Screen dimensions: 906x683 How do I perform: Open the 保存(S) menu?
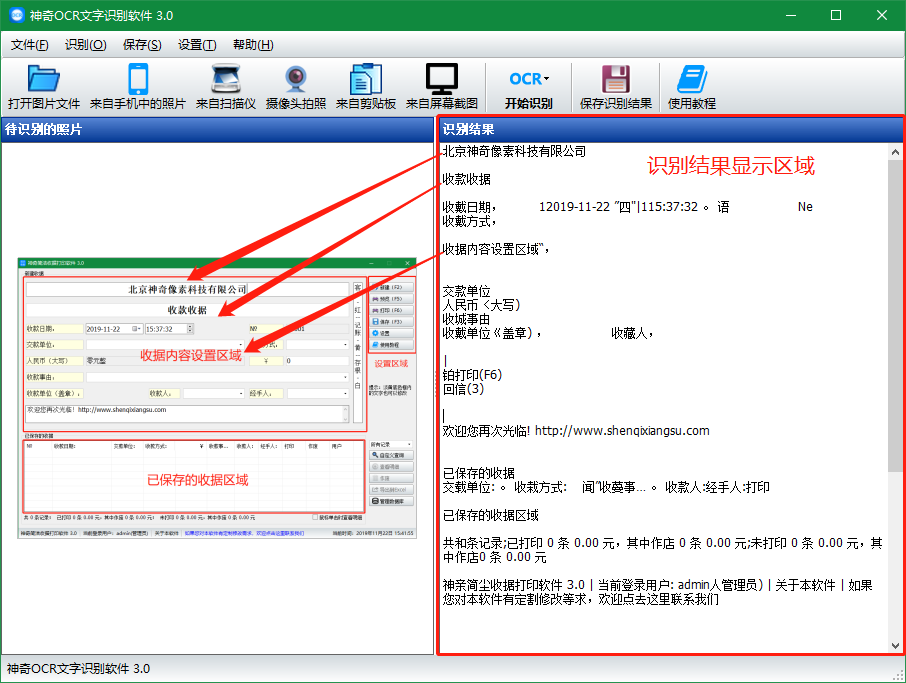(142, 45)
